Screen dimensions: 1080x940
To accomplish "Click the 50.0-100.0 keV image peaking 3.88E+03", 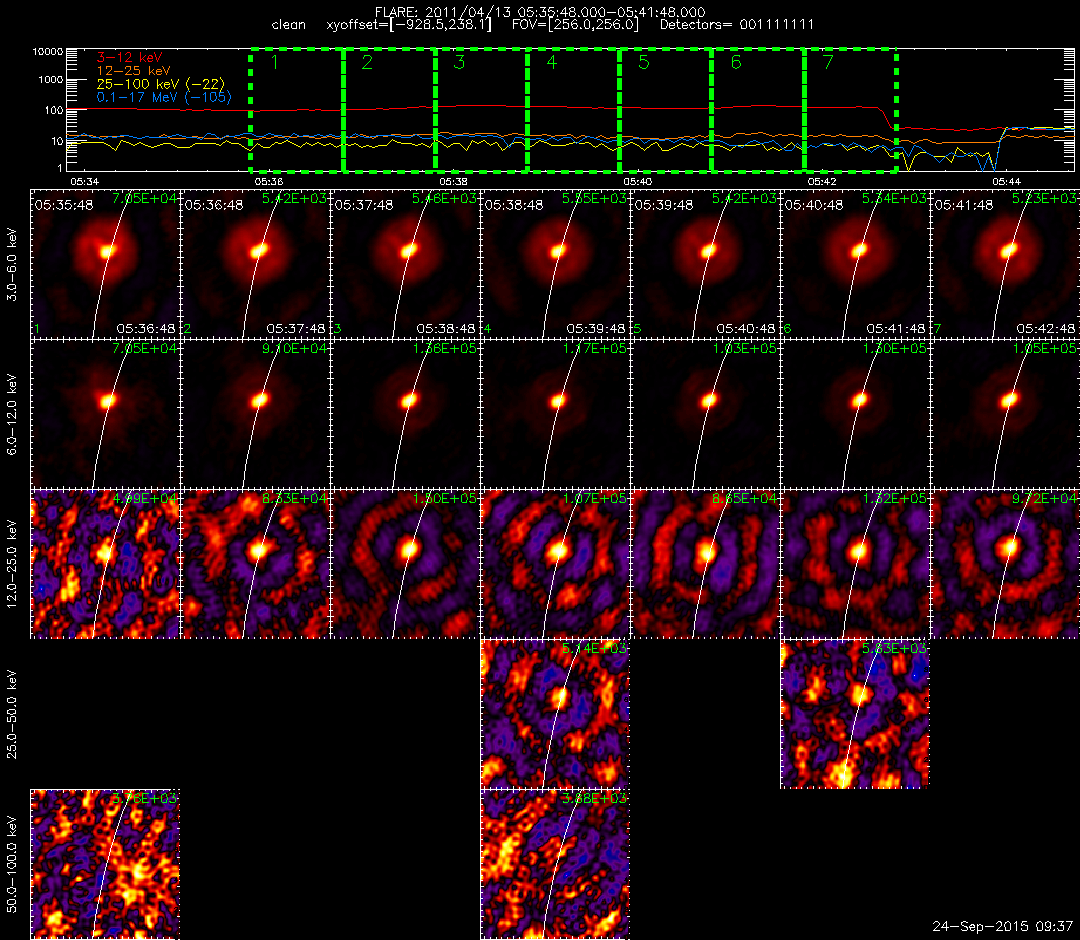I will pyautogui.click(x=555, y=864).
